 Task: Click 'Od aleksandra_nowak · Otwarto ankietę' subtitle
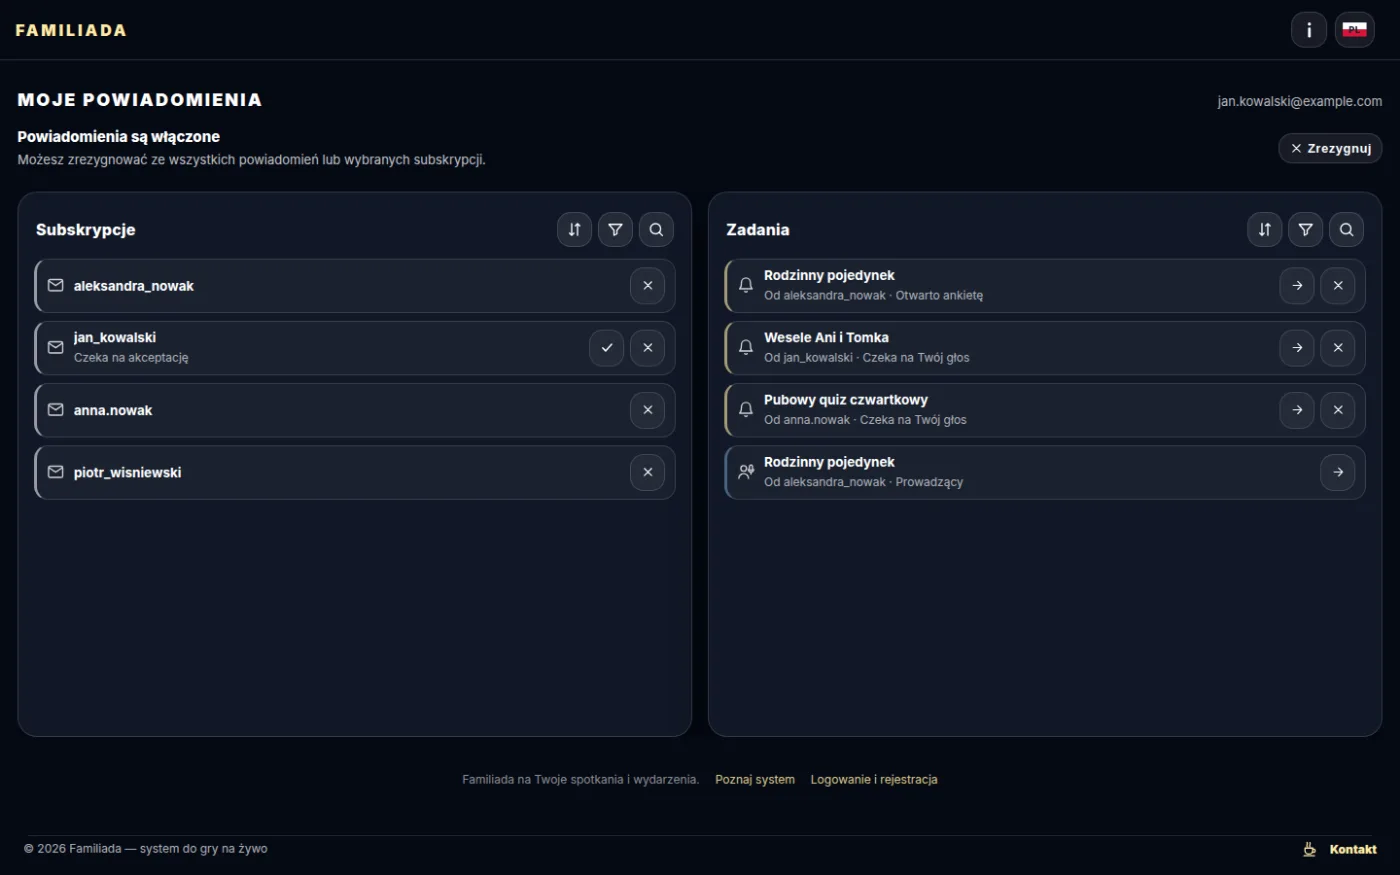pyautogui.click(x=874, y=296)
